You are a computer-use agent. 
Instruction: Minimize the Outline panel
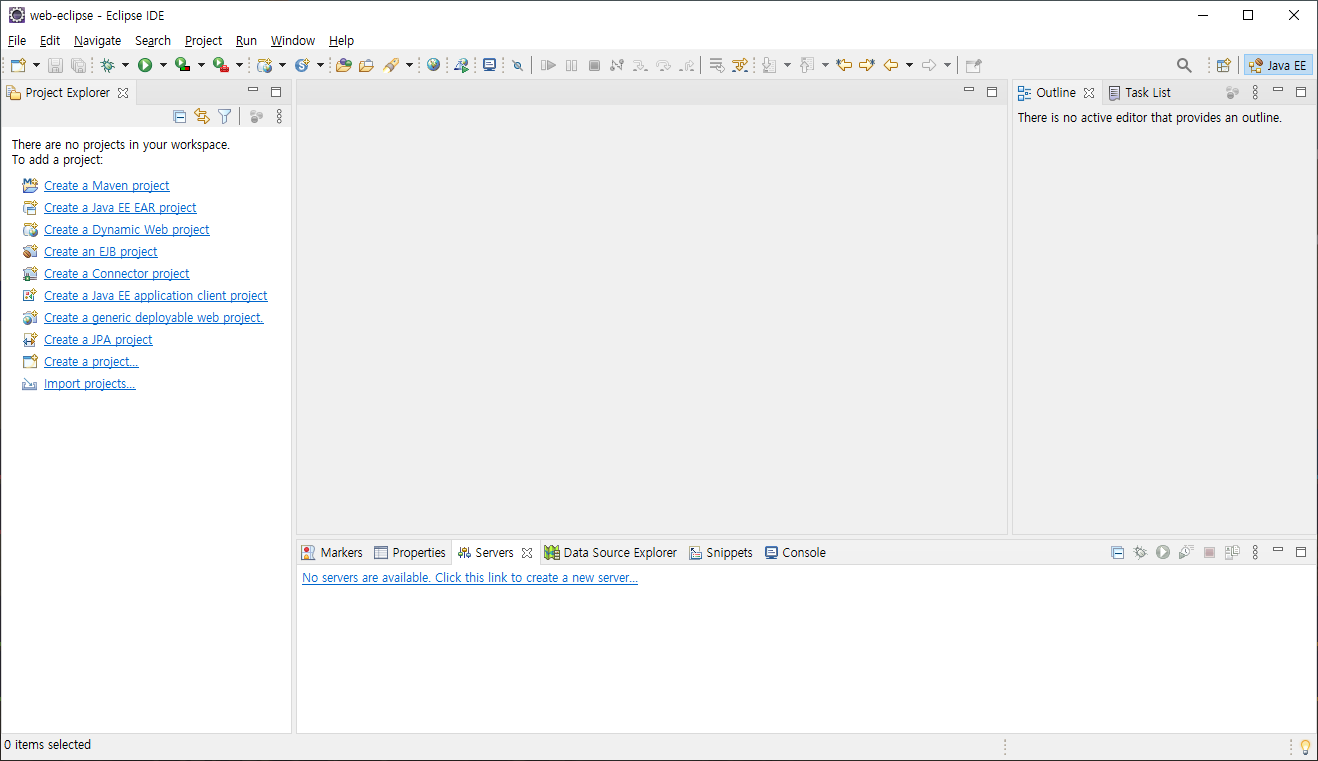coord(1278,91)
